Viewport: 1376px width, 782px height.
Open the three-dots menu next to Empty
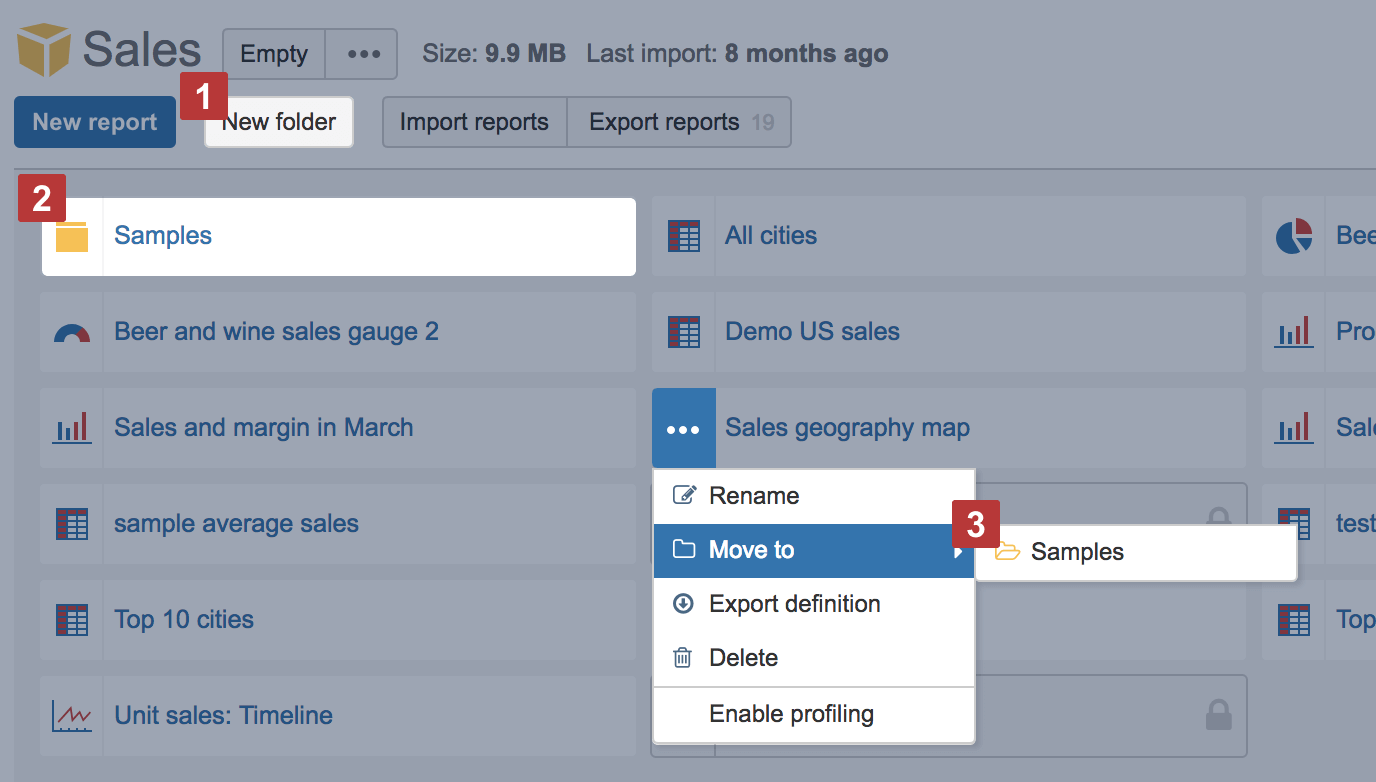(x=362, y=54)
